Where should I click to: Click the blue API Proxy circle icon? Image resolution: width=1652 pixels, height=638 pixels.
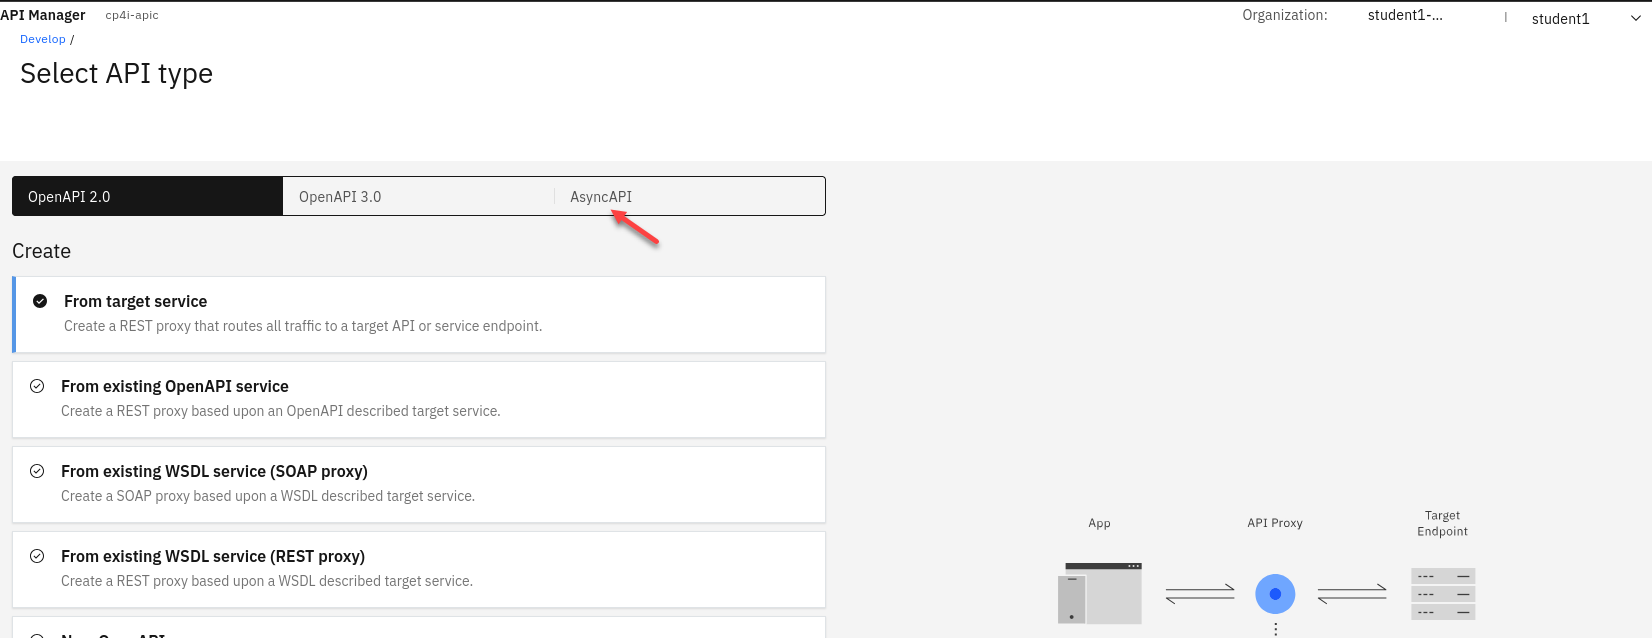coord(1275,594)
